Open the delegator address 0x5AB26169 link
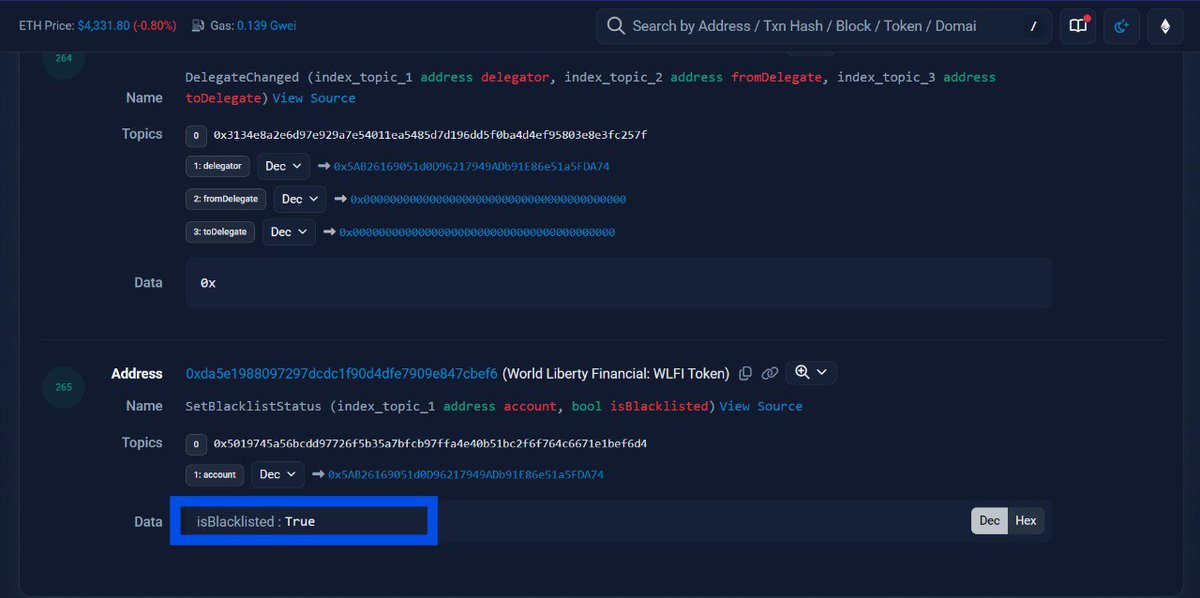Image resolution: width=1200 pixels, height=598 pixels. pos(471,166)
